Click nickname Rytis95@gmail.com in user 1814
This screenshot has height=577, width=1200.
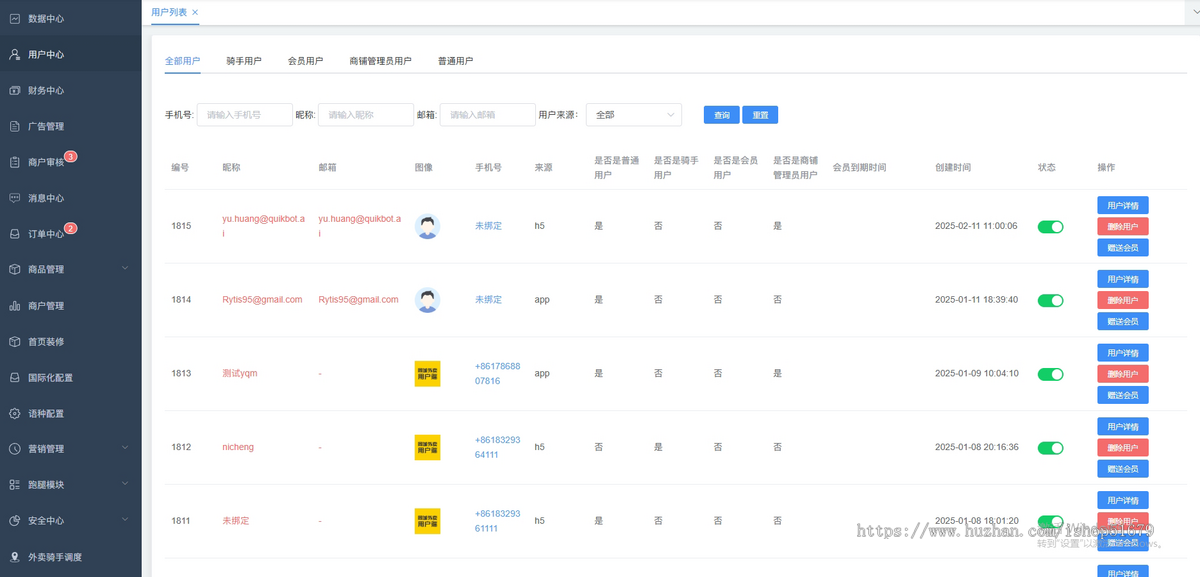coord(262,300)
